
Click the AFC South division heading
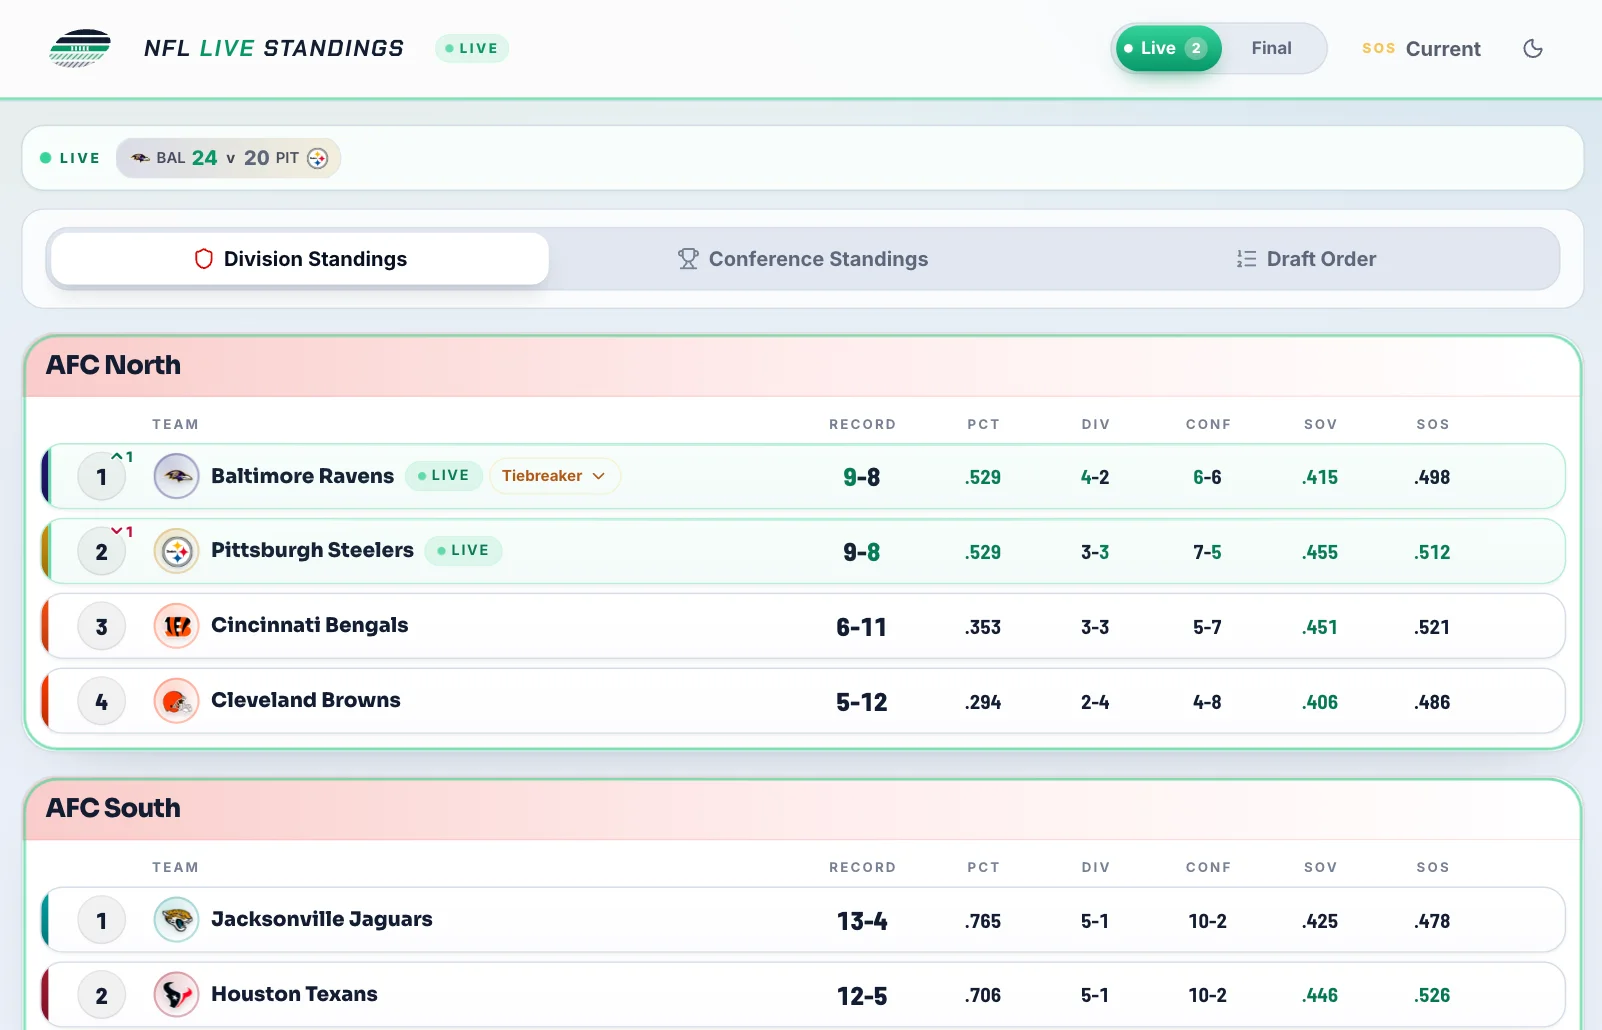(x=113, y=808)
